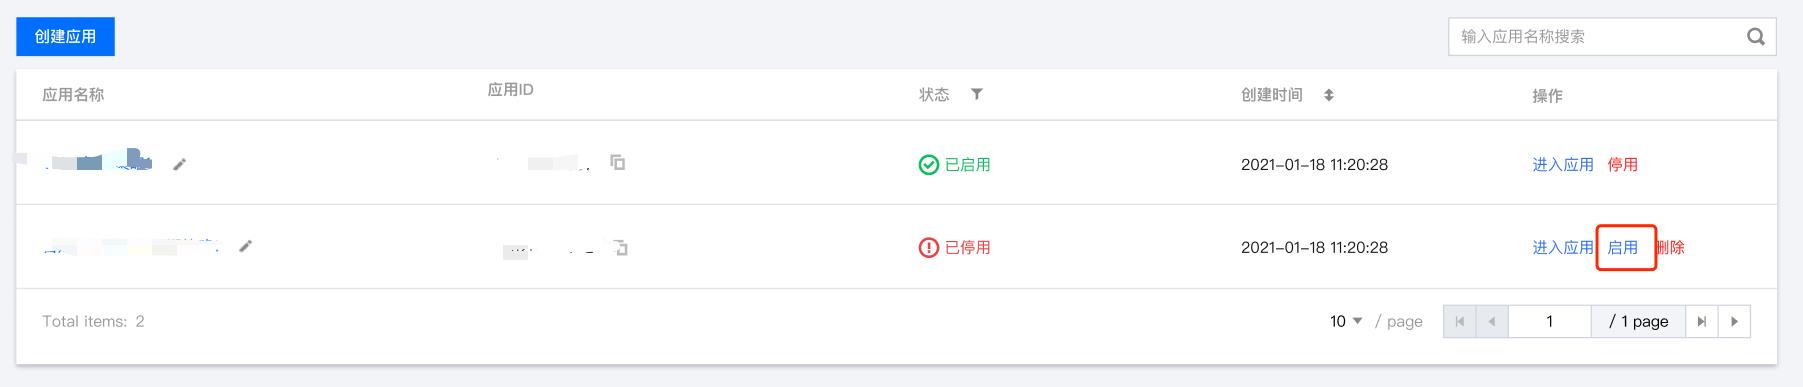Click 进入应用 for the stopped application
This screenshot has height=387, width=1803.
point(1563,247)
